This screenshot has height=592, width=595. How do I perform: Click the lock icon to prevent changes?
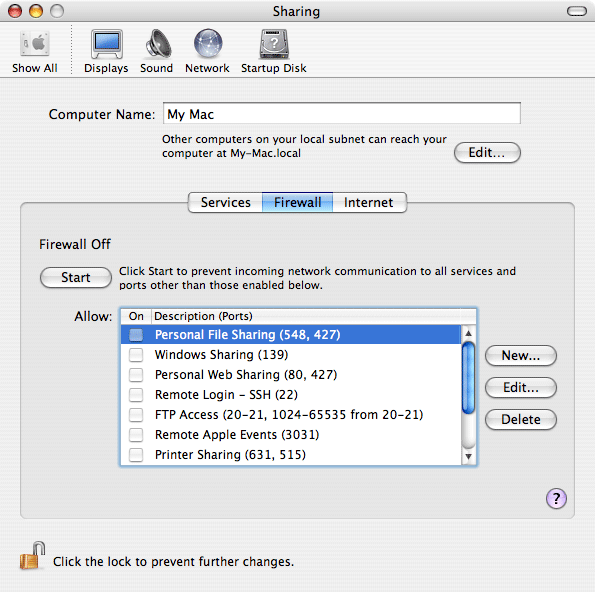coord(33,556)
